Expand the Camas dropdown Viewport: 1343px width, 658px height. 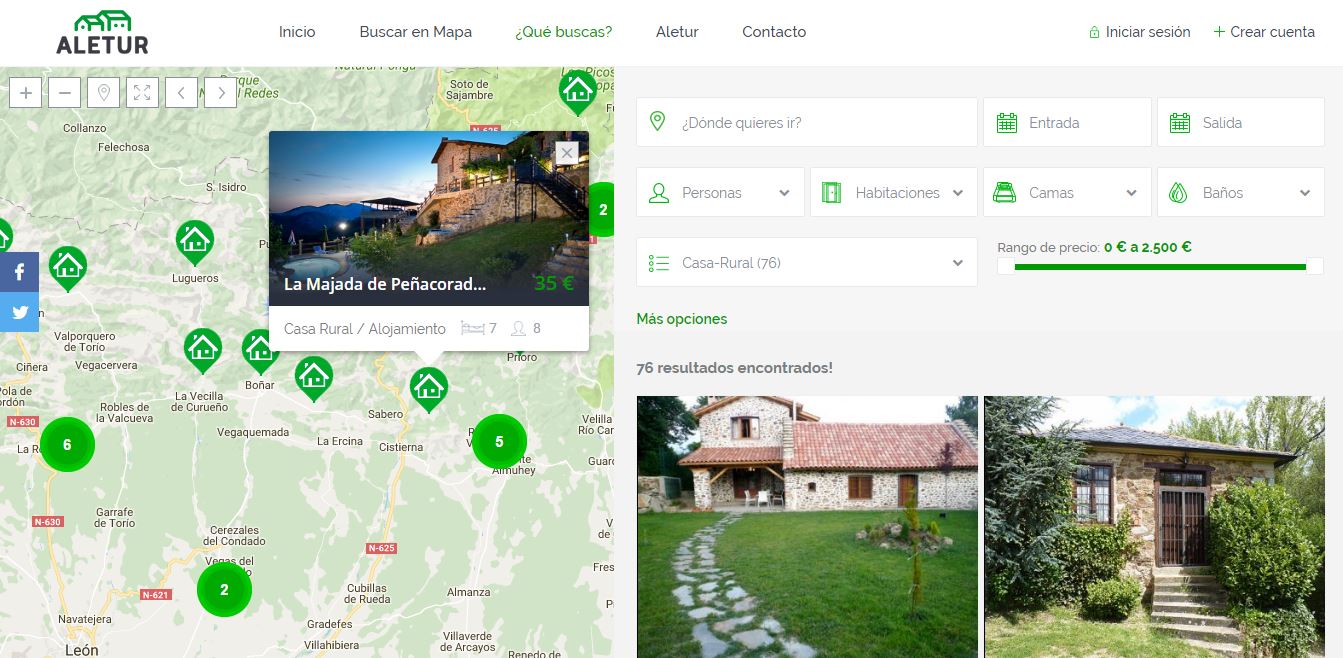(1067, 192)
